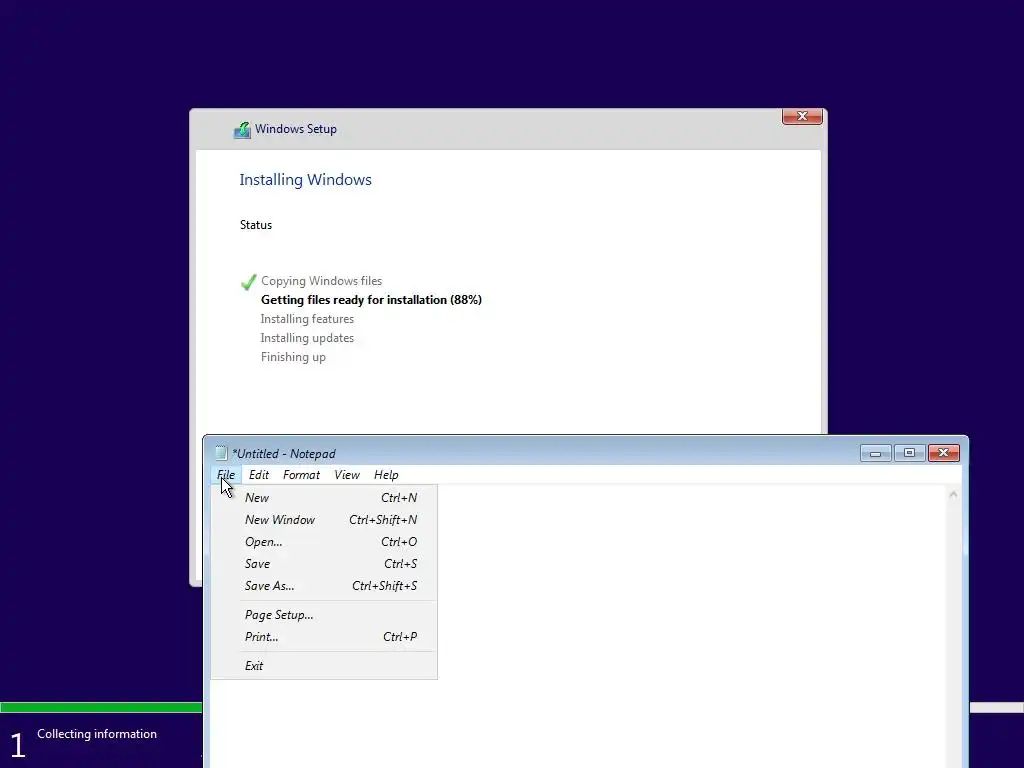Click the Windows Setup title icon

point(242,130)
